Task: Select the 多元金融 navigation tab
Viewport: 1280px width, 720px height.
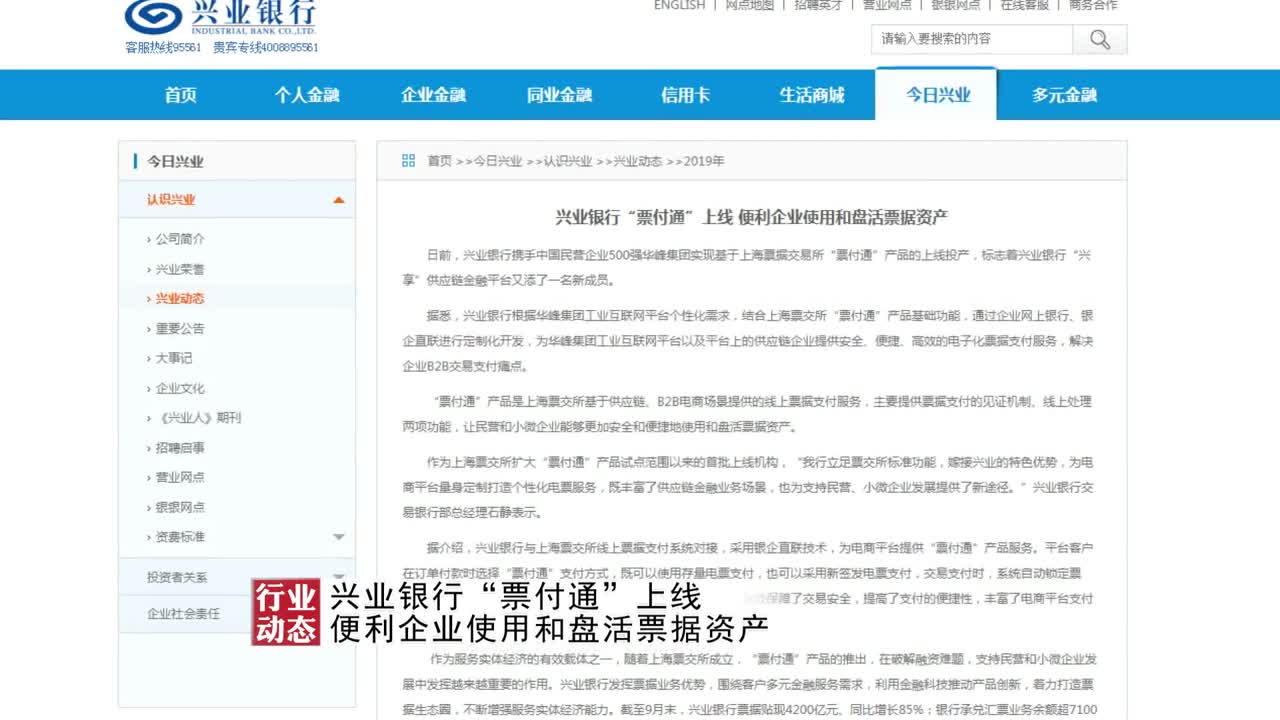Action: [x=1064, y=95]
